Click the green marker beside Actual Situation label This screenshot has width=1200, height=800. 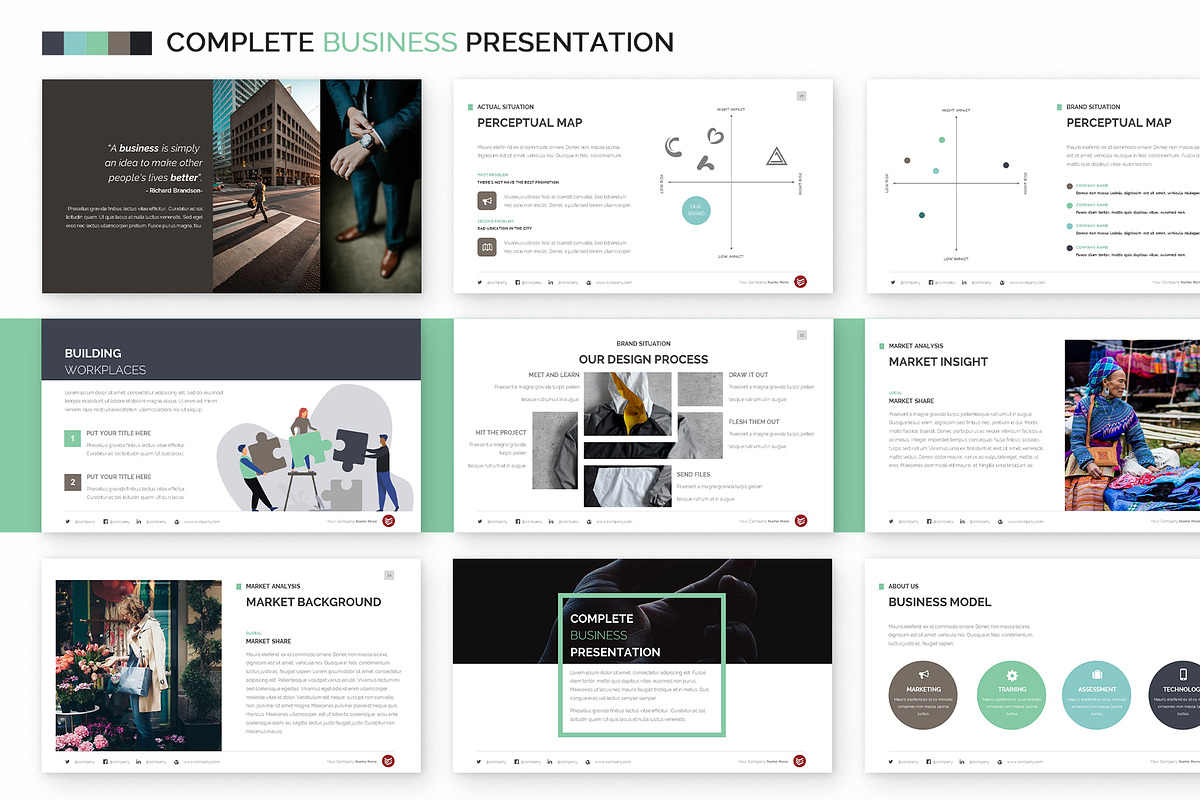point(470,107)
